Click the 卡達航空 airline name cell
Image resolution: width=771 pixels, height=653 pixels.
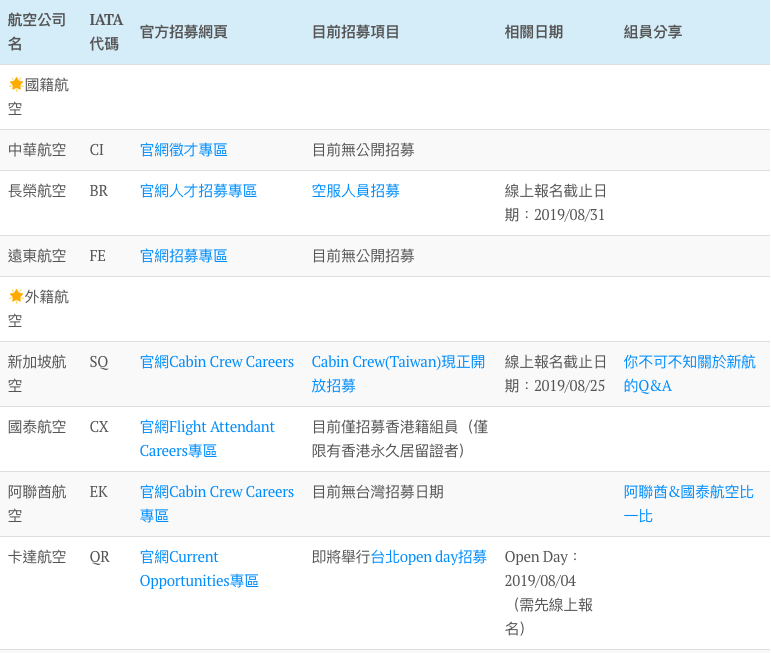pyautogui.click(x=37, y=557)
